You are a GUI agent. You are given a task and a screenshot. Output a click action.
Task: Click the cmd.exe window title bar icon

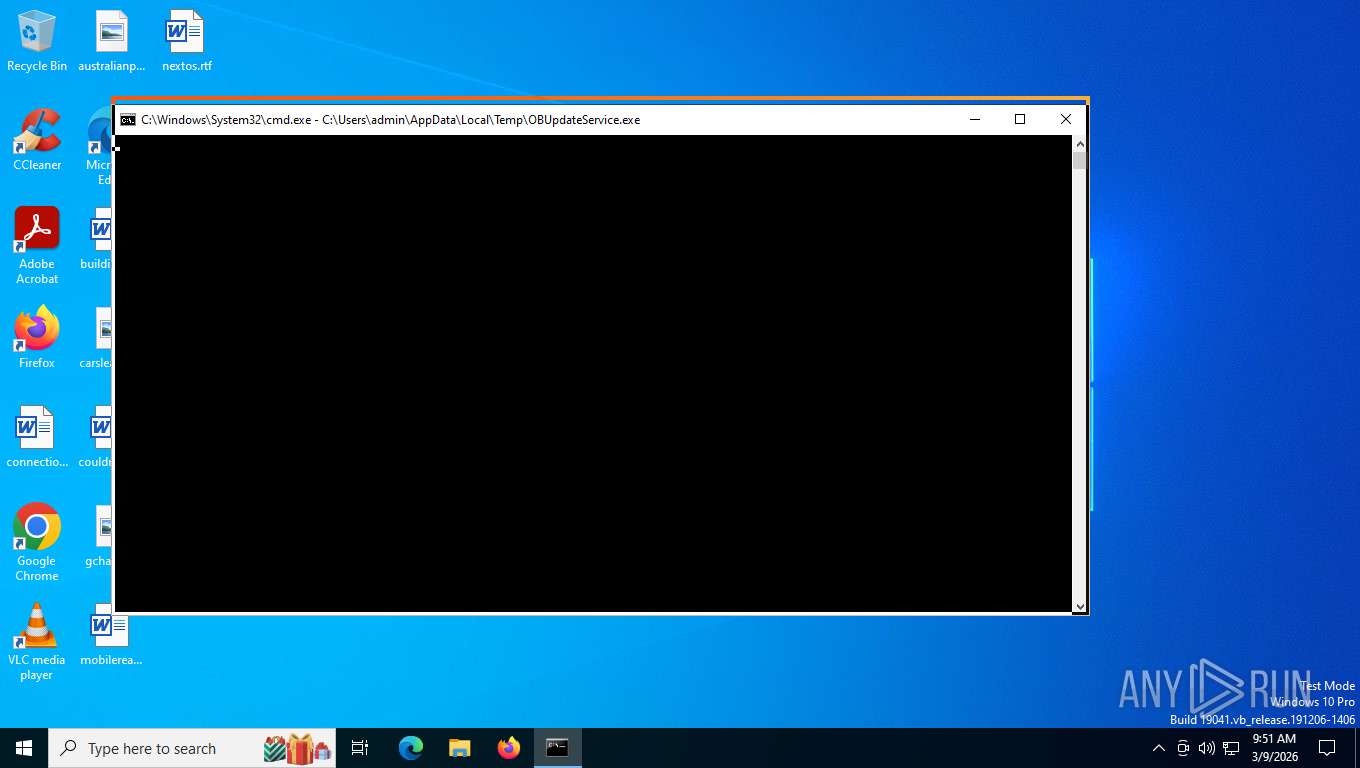coord(128,120)
